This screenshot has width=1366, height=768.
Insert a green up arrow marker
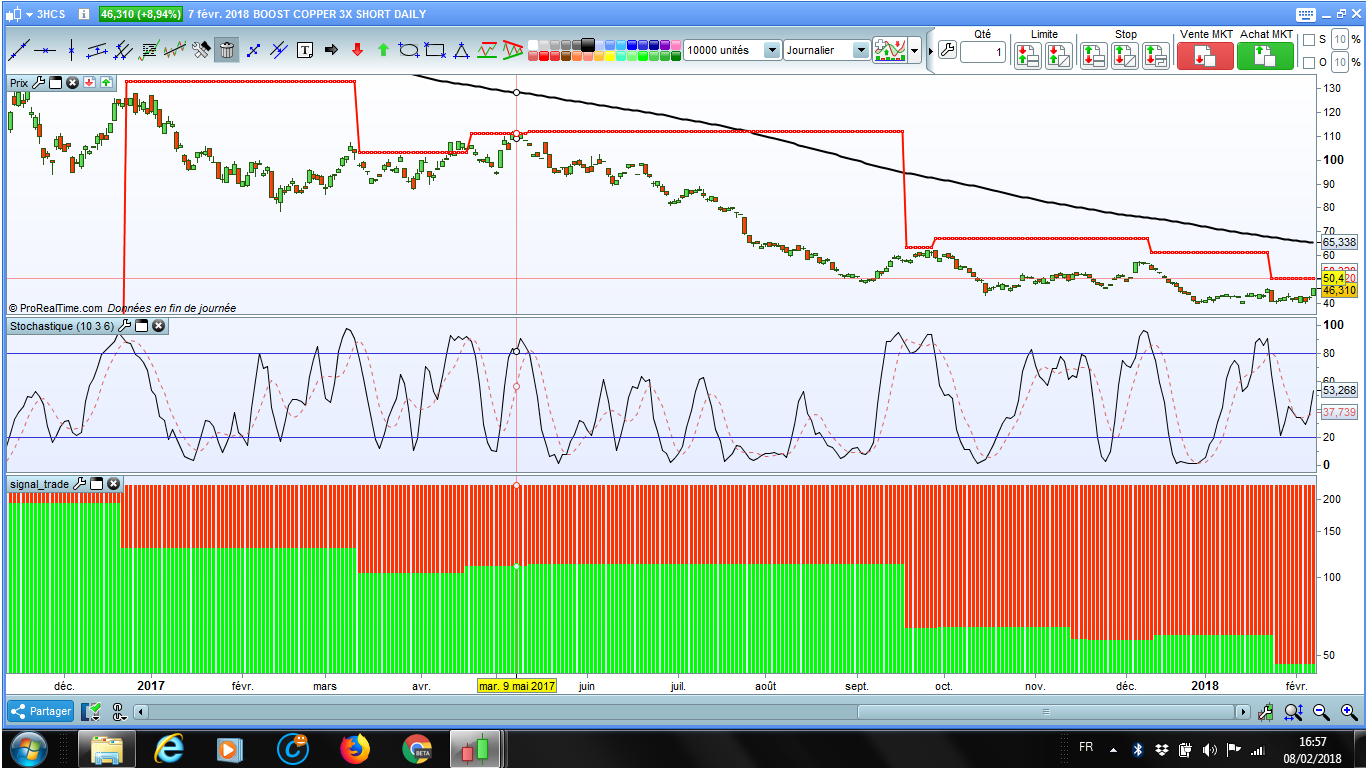point(383,50)
